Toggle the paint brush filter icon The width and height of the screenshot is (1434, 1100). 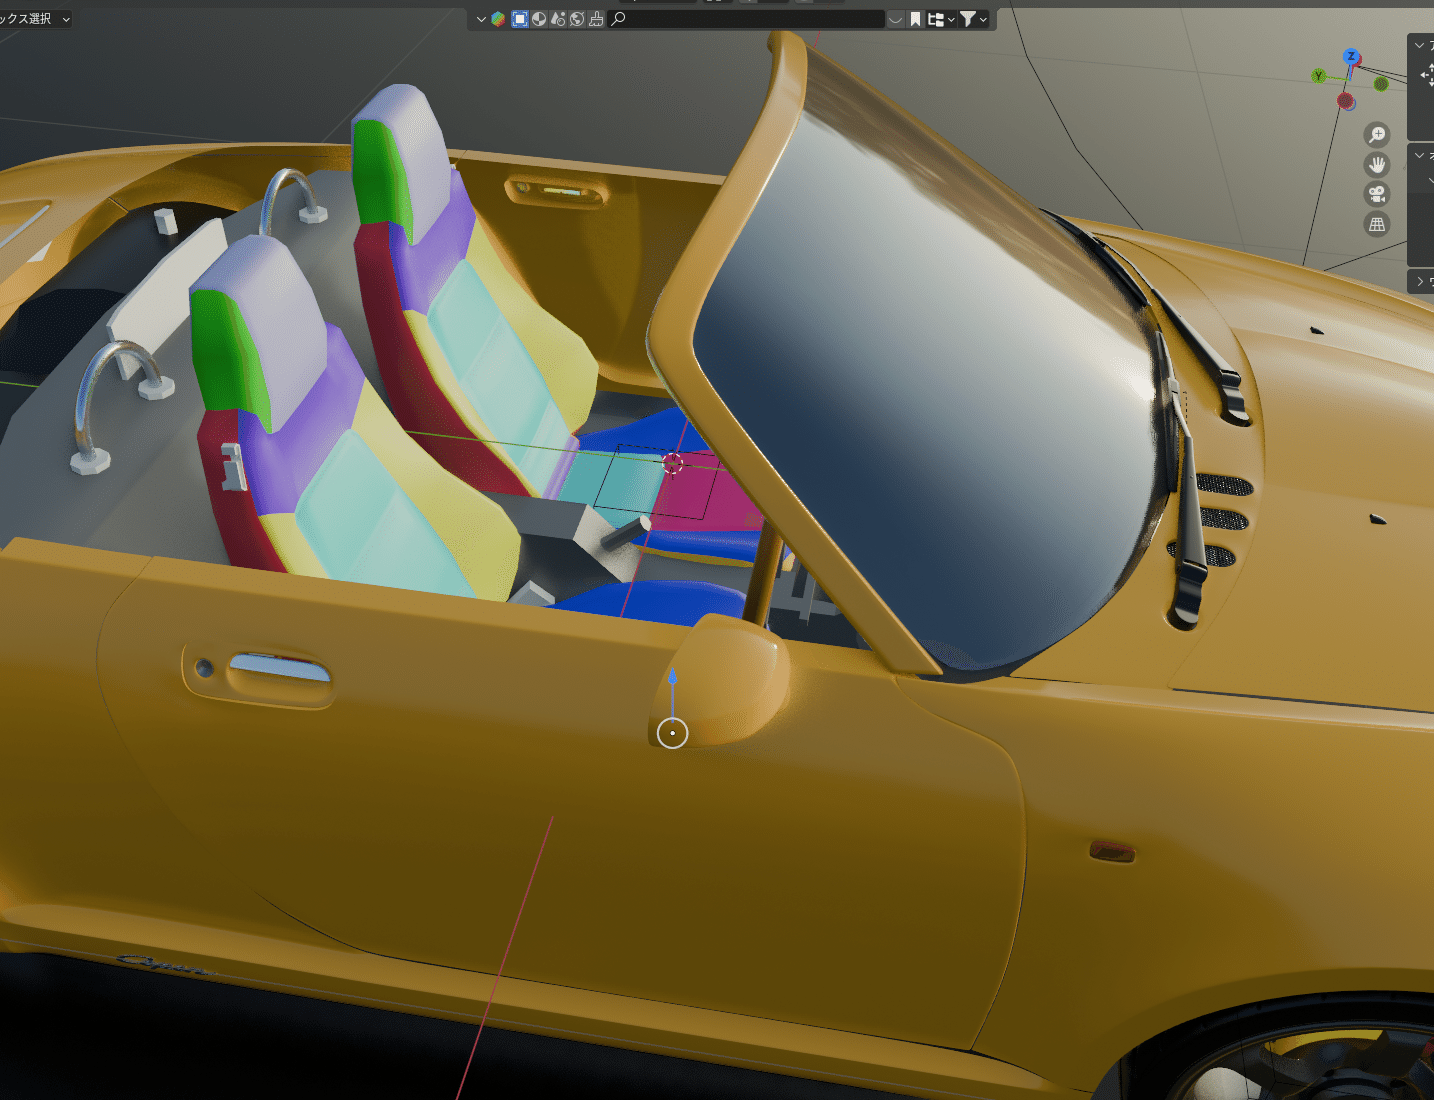coord(596,19)
